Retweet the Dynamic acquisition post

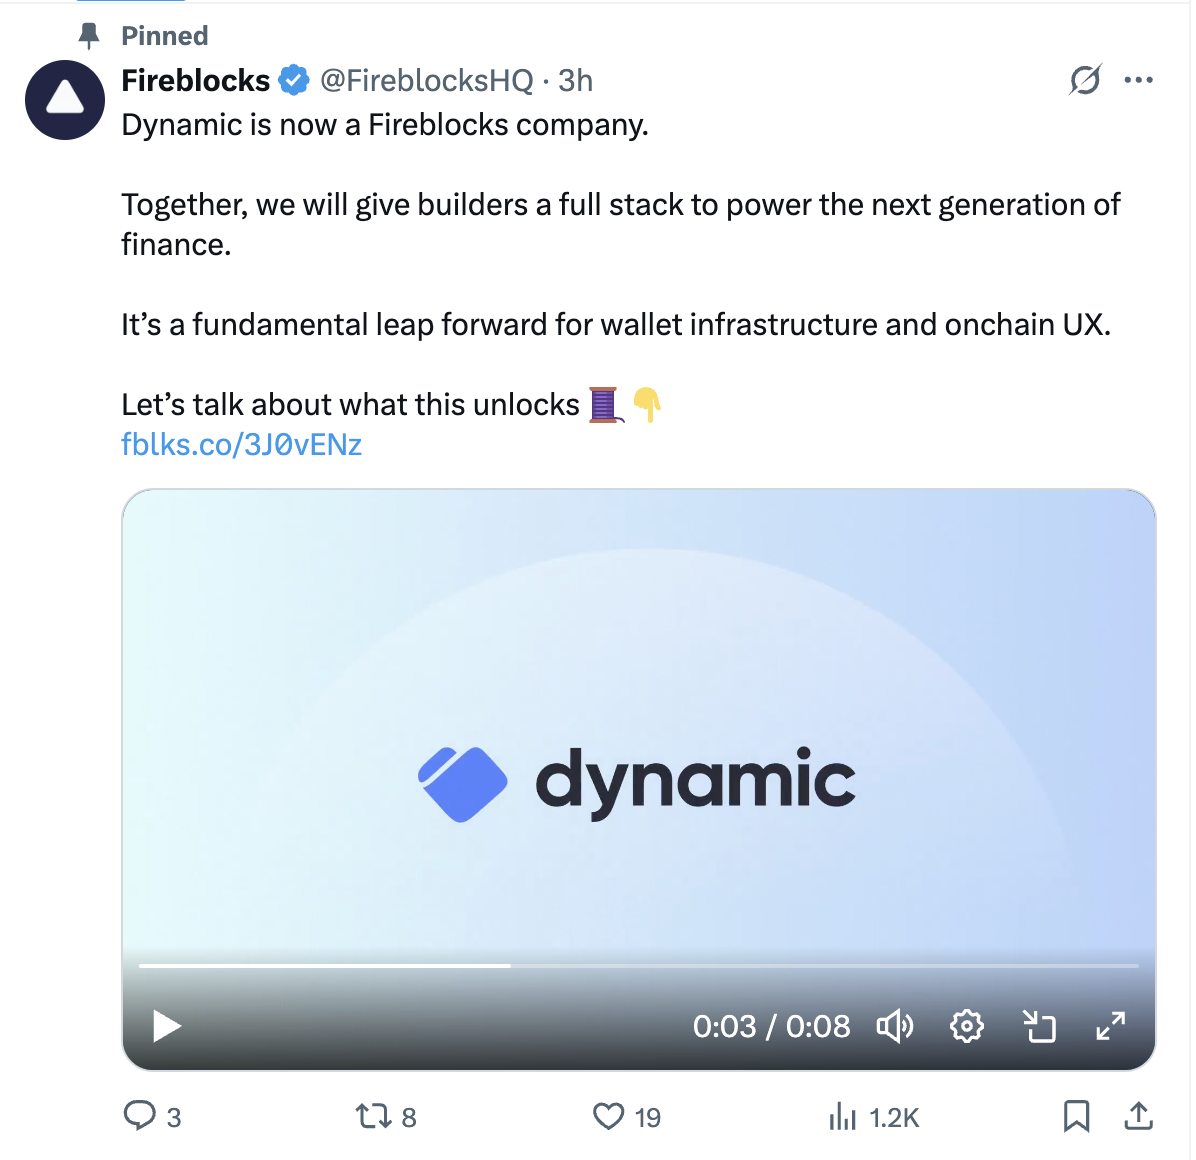pos(374,1117)
